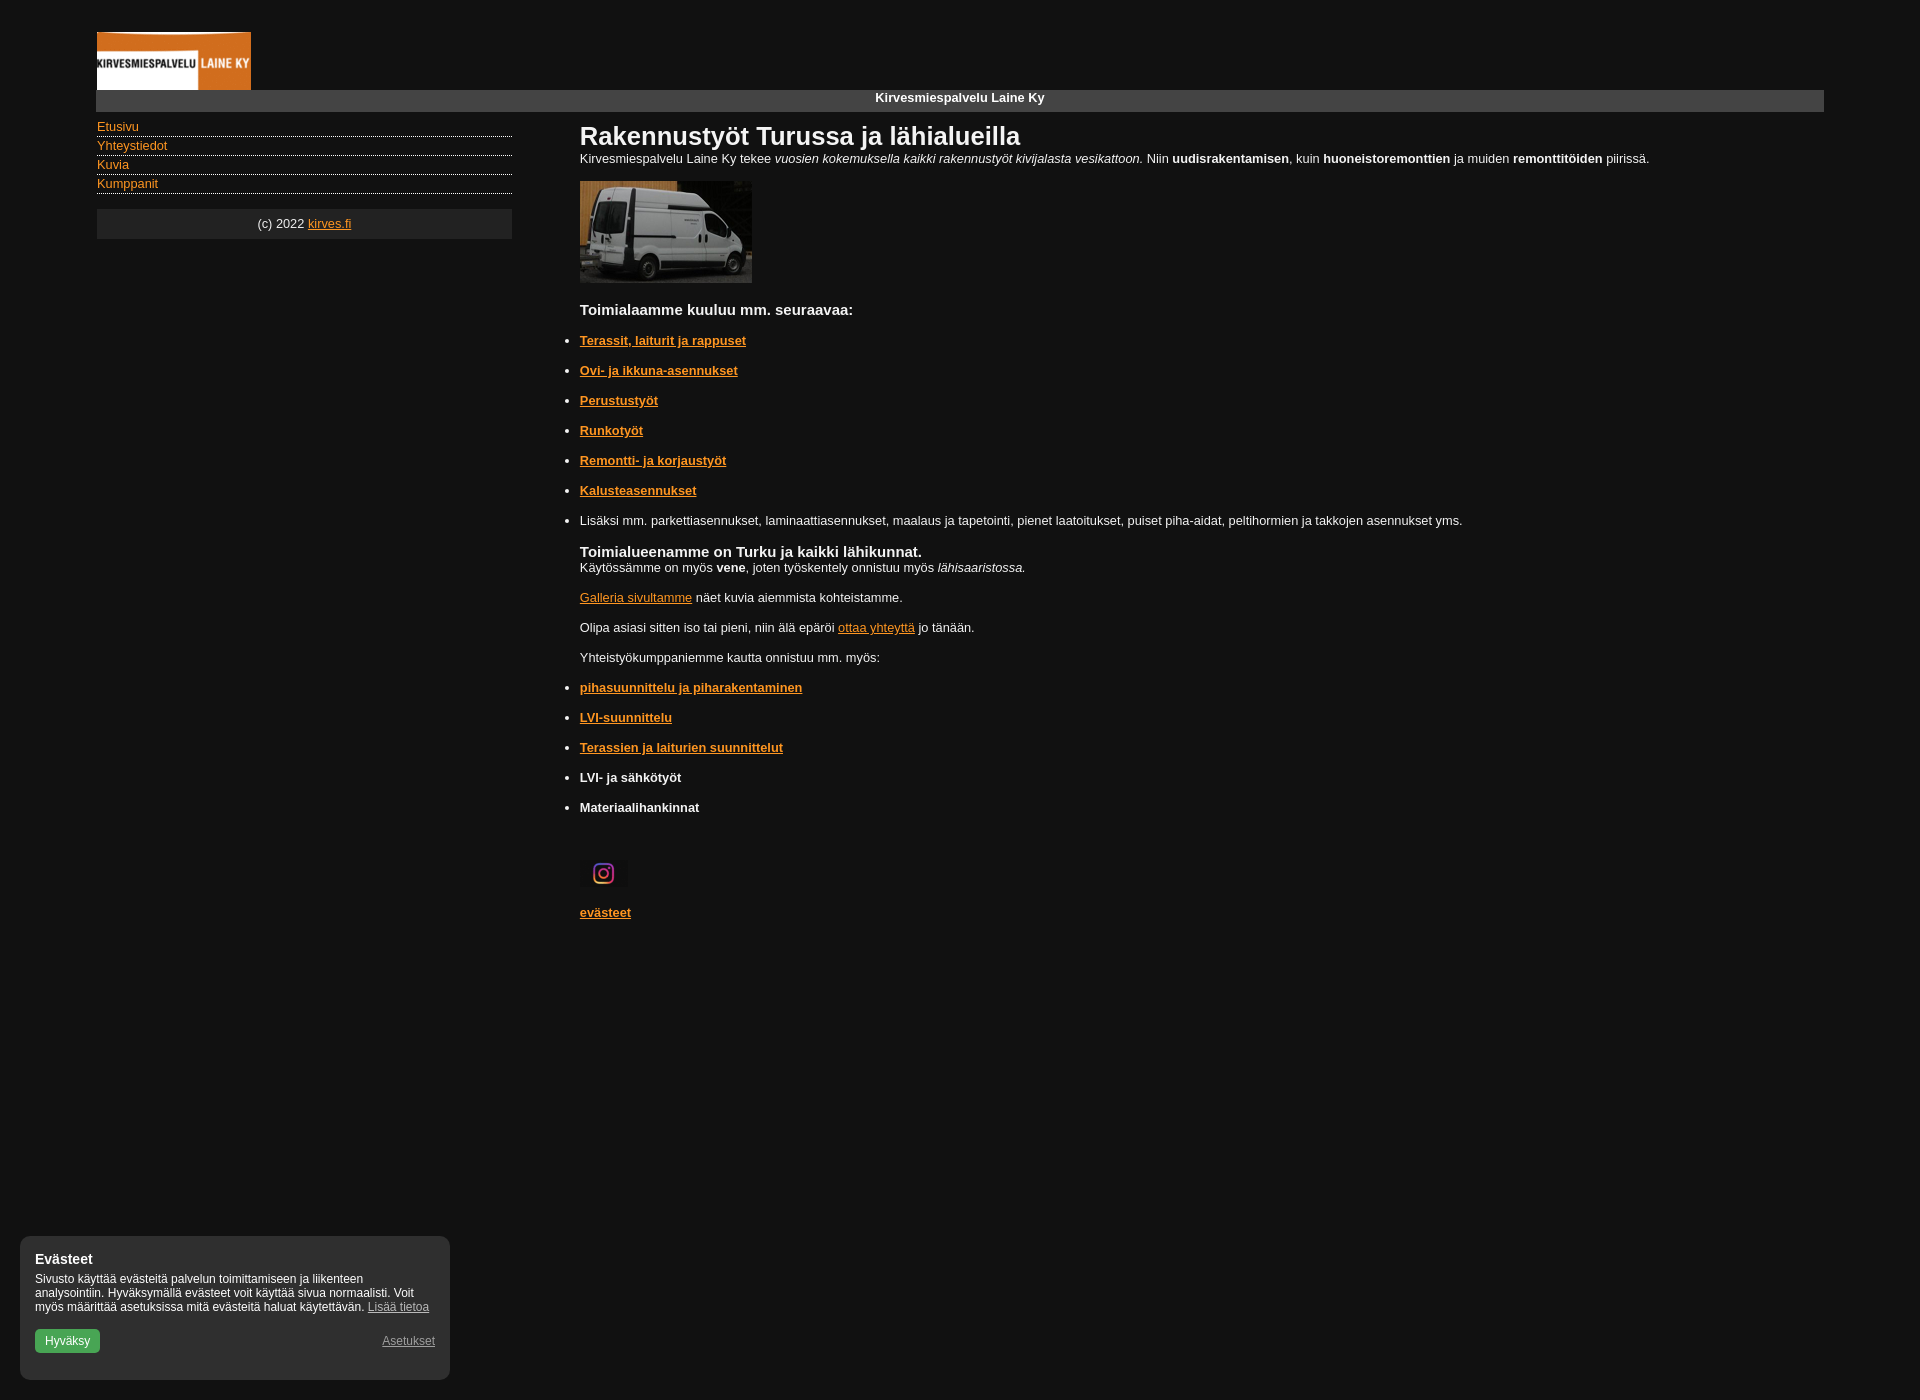
Task: Open Etusivu navigation link
Action: [118, 125]
